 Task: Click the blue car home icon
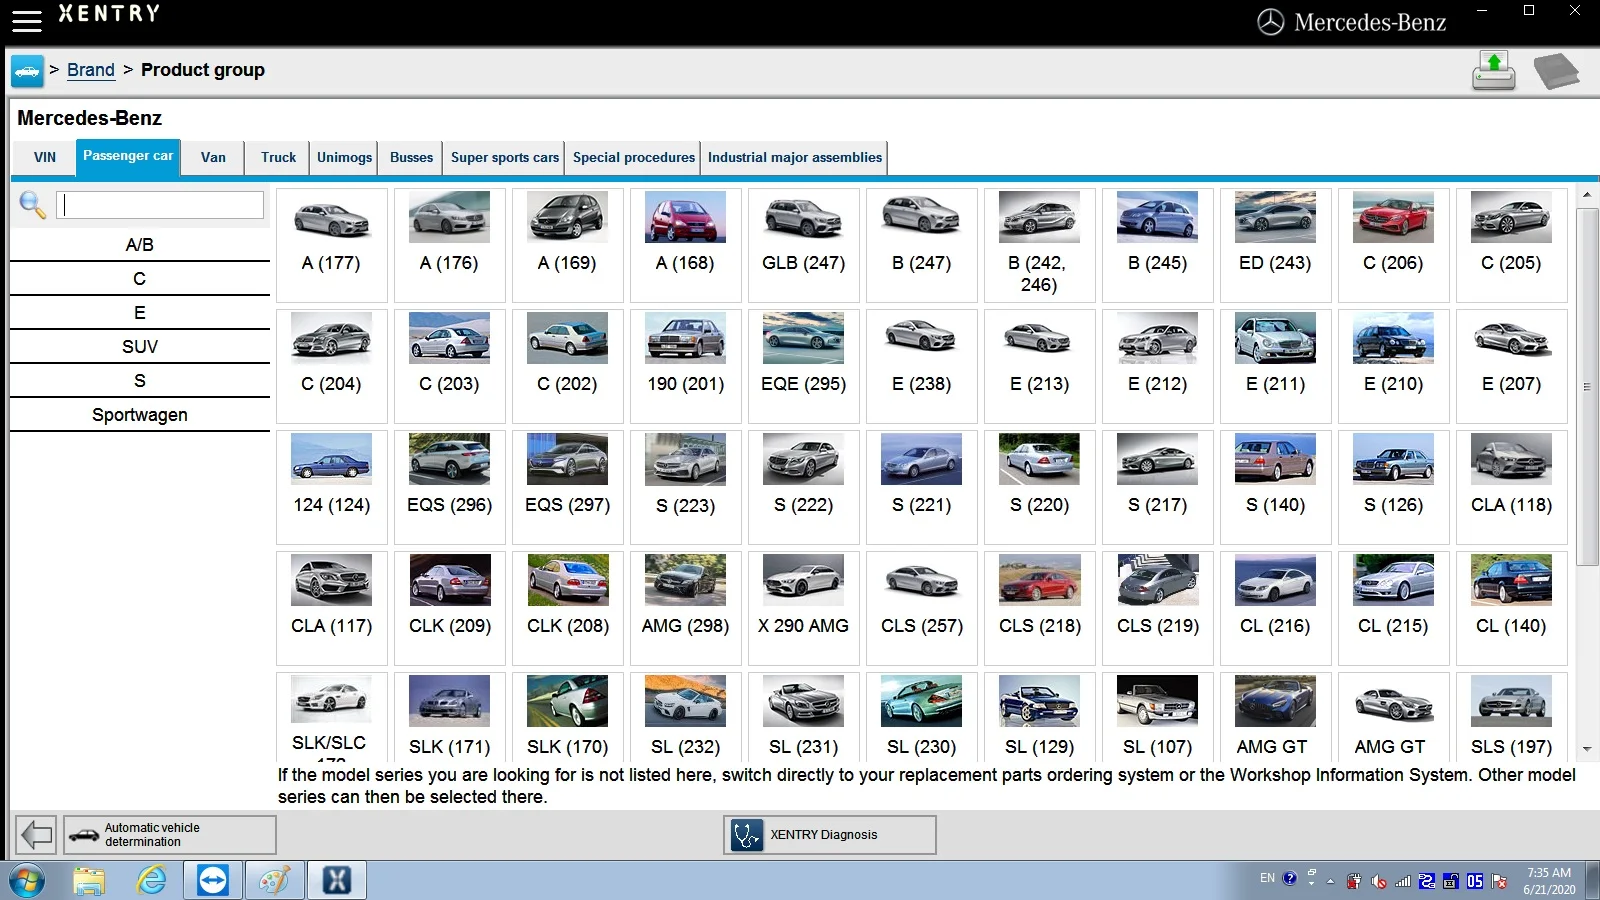click(x=27, y=71)
